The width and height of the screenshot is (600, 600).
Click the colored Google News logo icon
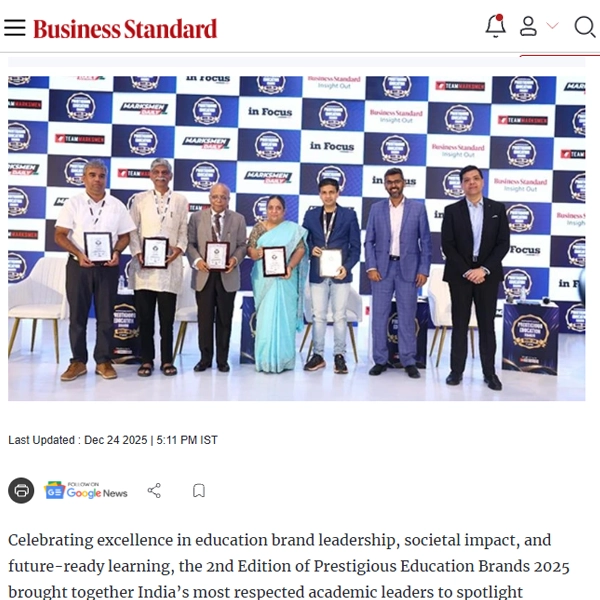54,491
